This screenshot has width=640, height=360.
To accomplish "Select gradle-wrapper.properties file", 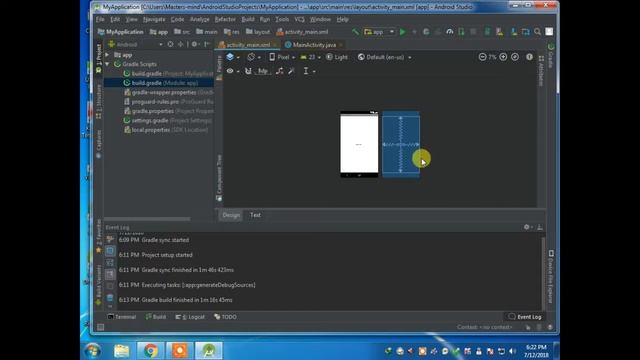I will click(168, 92).
